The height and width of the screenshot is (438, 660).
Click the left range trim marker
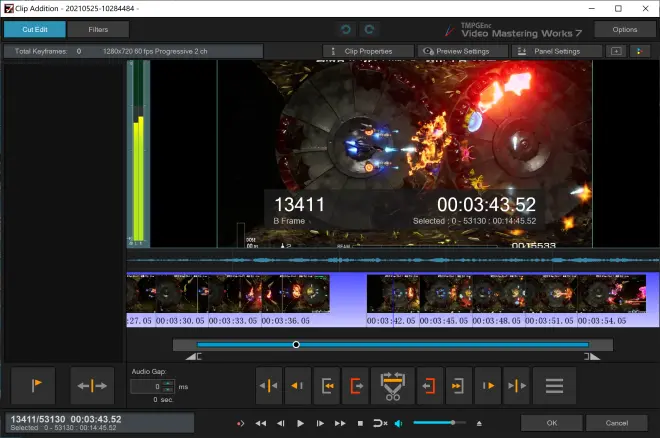tap(194, 357)
